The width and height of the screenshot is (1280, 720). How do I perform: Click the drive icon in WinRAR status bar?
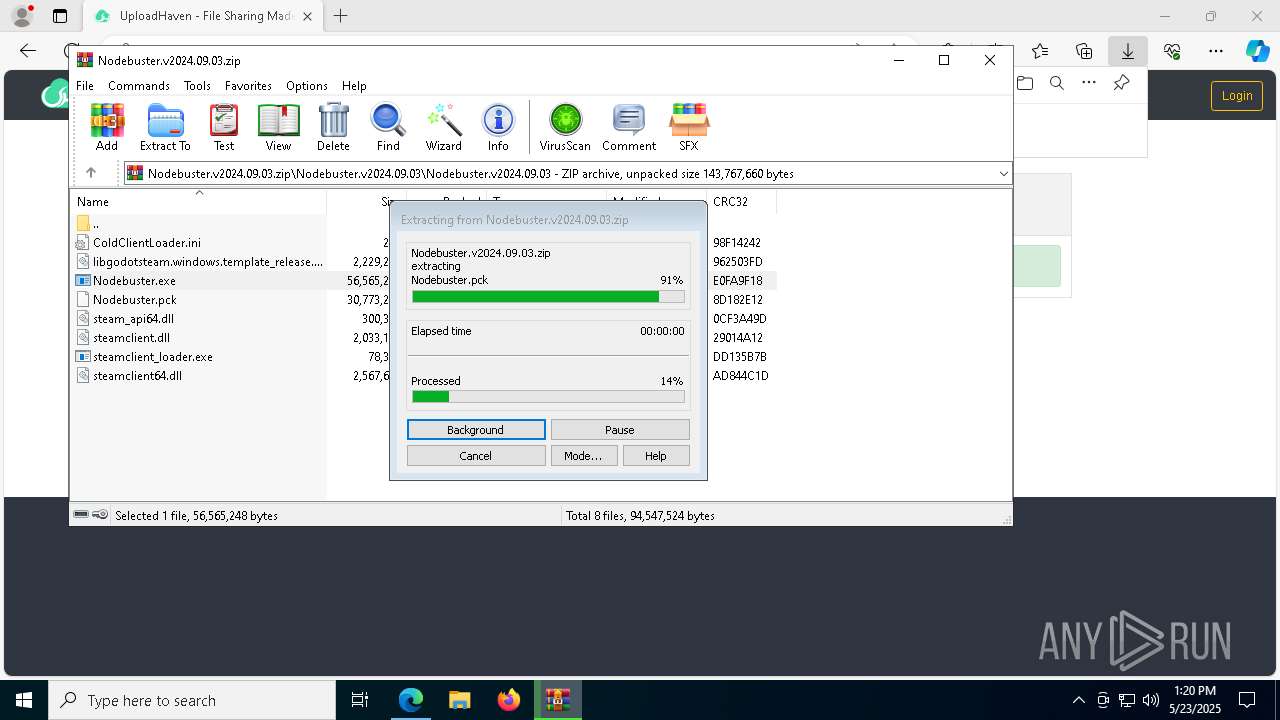point(81,515)
